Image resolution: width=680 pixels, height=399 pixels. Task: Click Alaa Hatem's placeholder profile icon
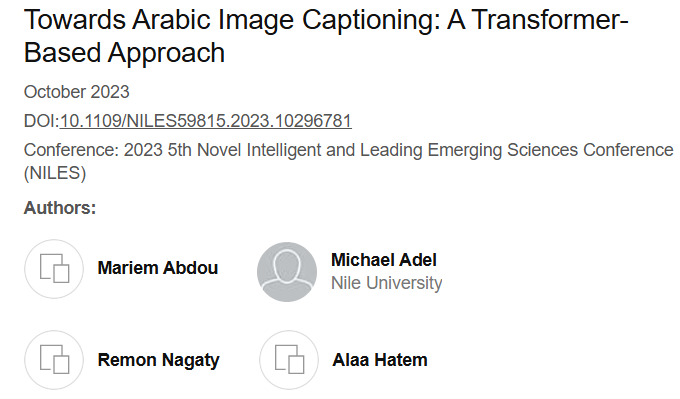pyautogui.click(x=289, y=360)
